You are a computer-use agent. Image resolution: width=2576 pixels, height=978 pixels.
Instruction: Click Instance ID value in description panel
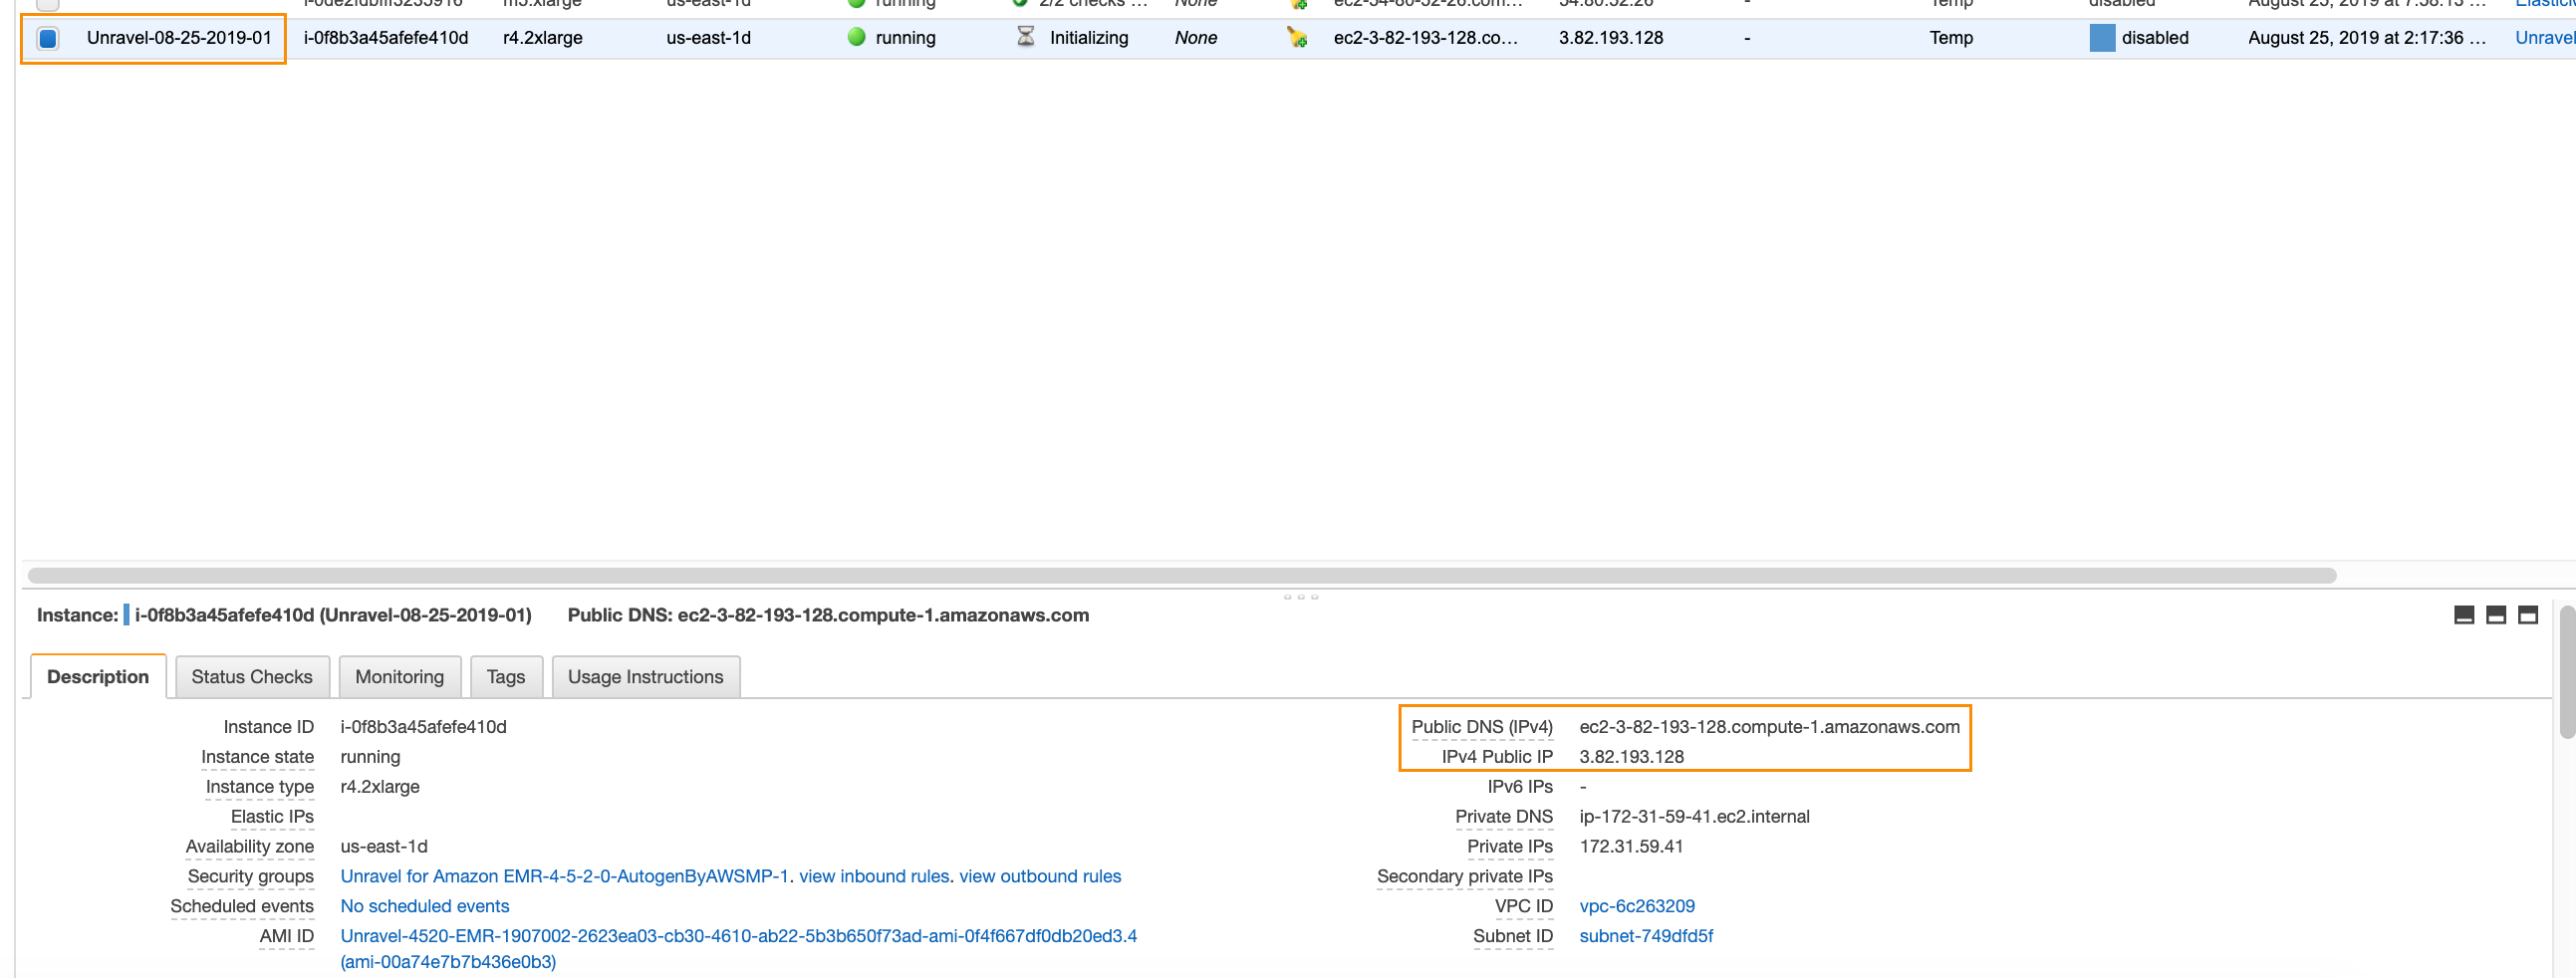423,727
